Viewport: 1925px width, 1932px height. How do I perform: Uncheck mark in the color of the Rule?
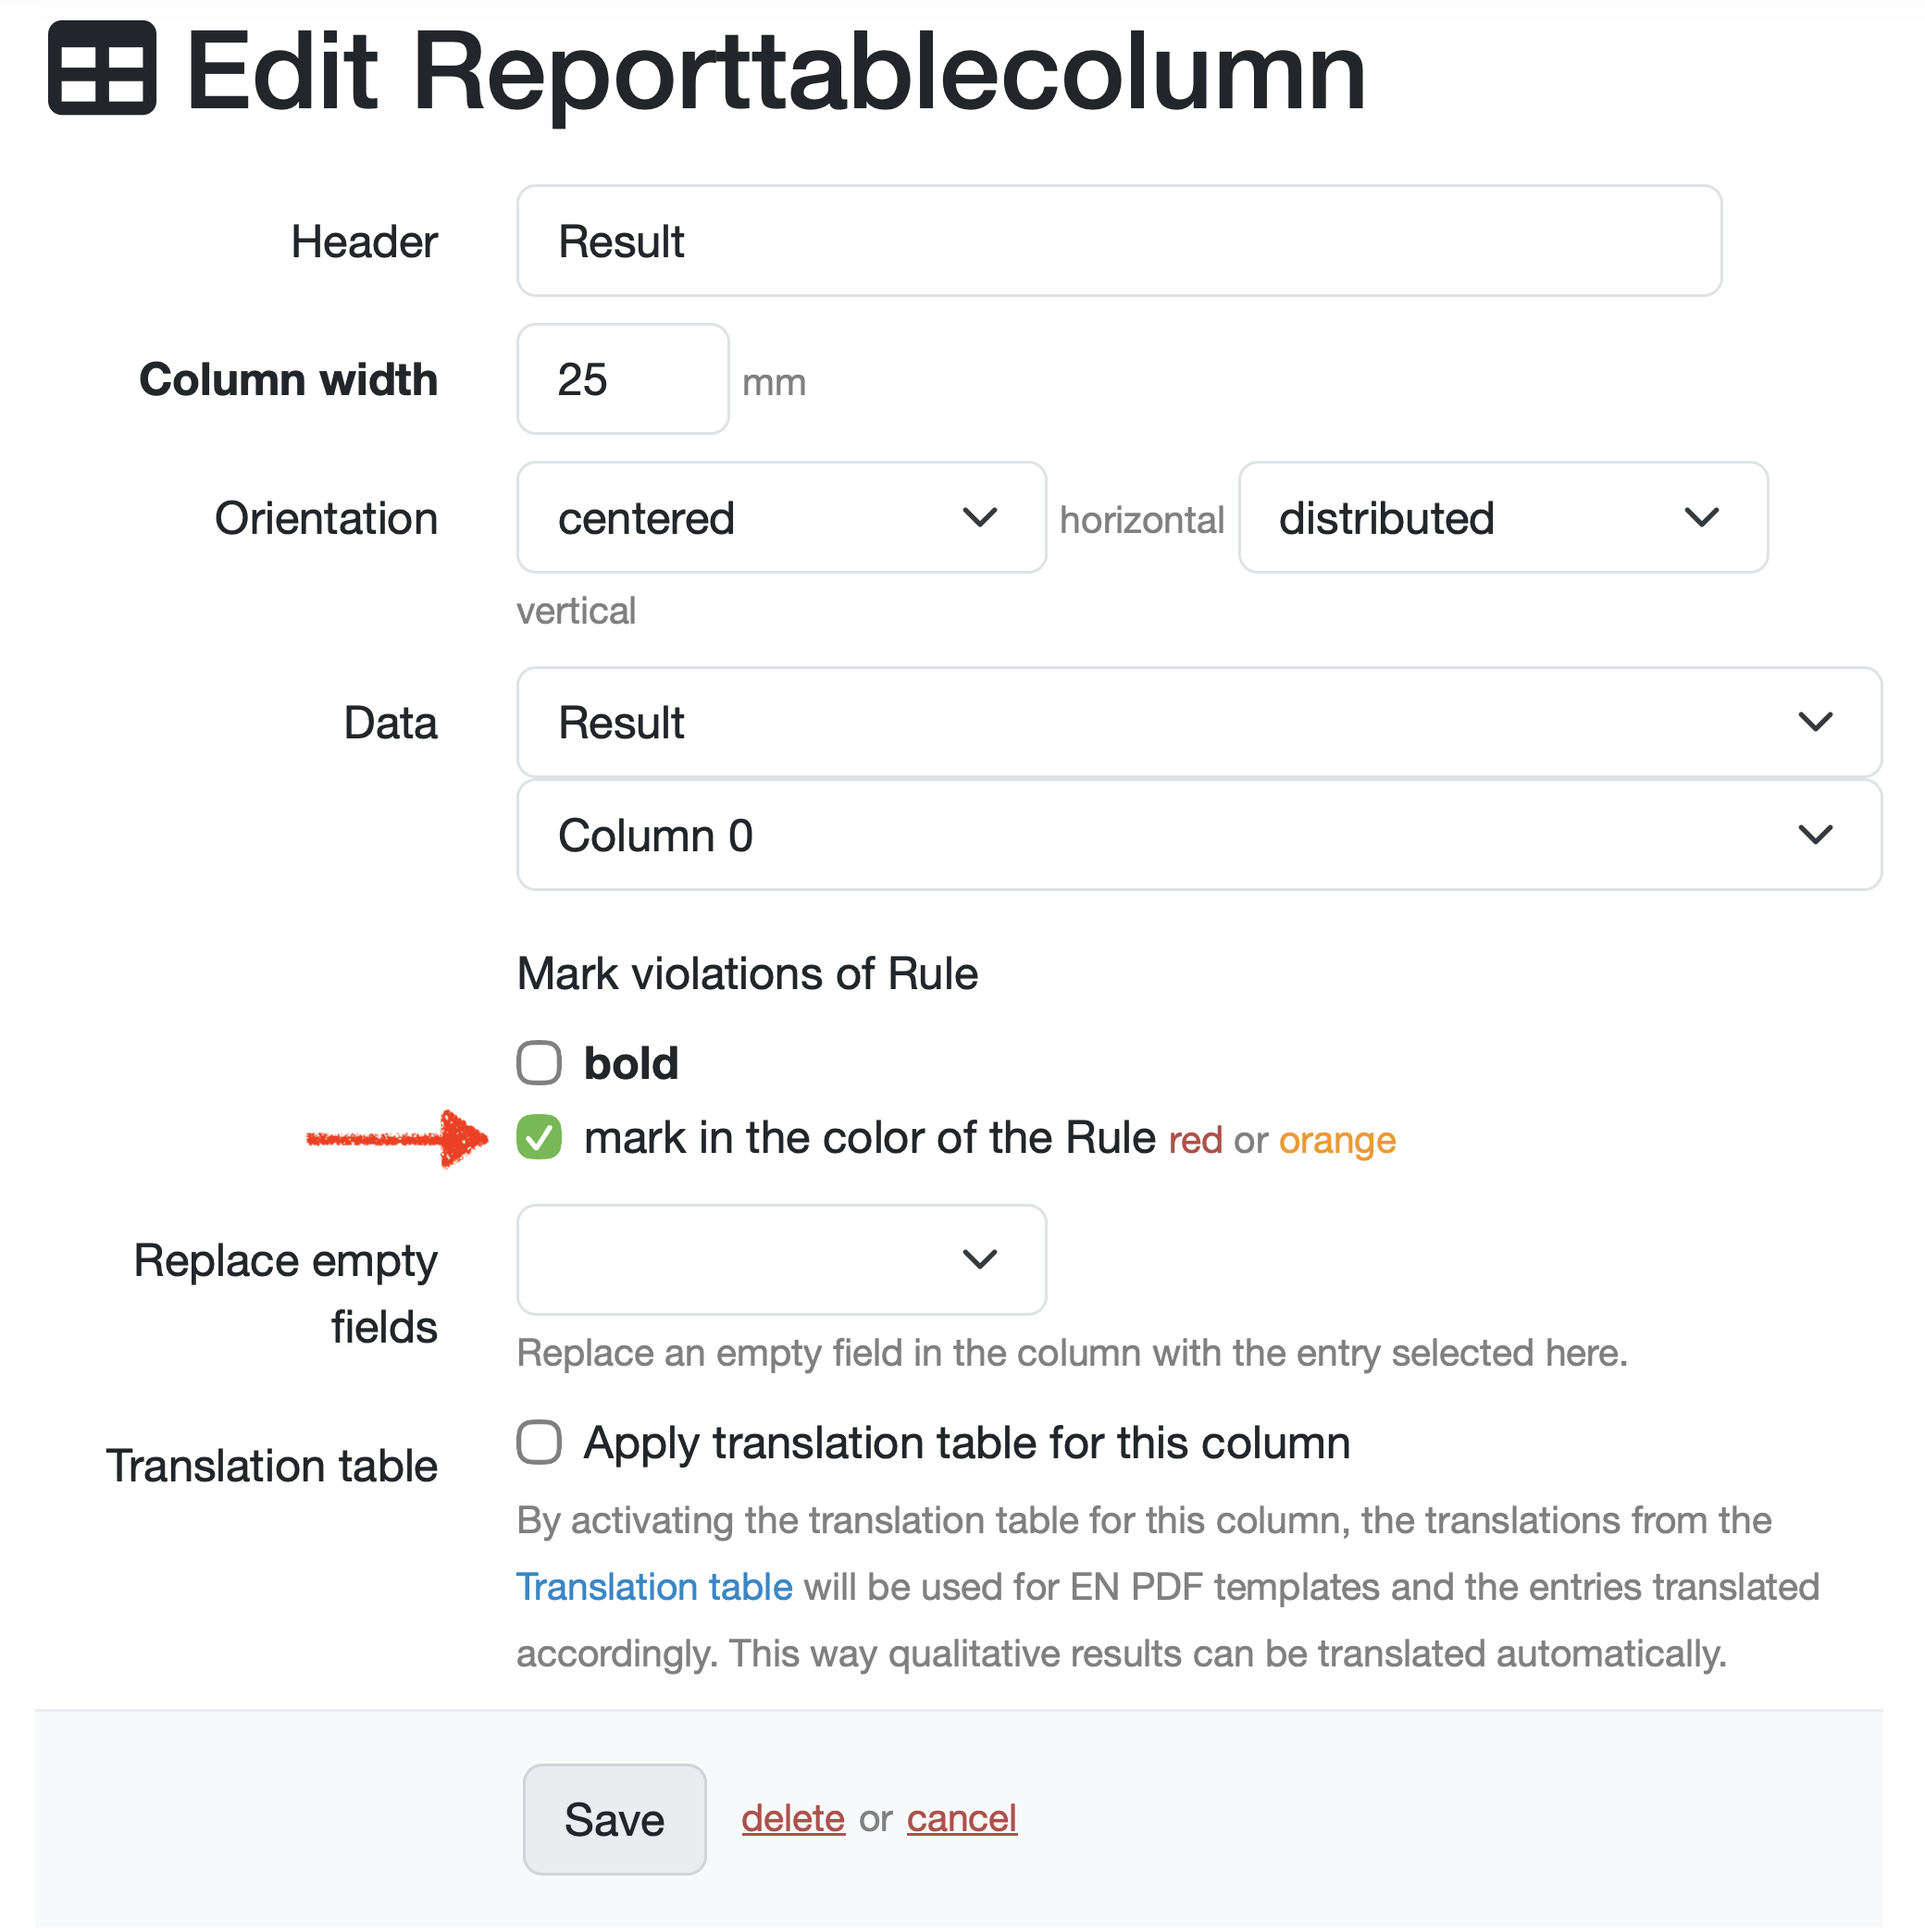[x=539, y=1138]
